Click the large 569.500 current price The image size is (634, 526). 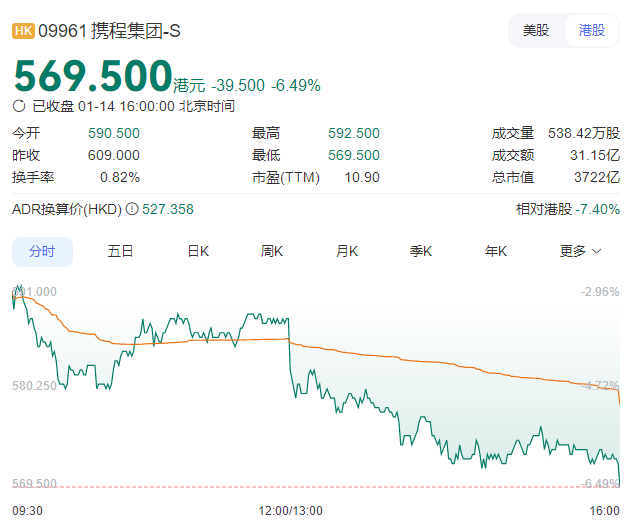click(93, 76)
